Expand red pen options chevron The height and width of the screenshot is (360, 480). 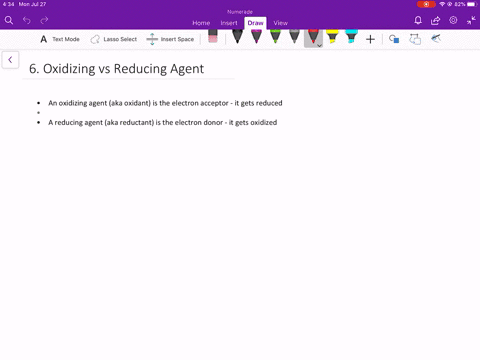(x=319, y=46)
